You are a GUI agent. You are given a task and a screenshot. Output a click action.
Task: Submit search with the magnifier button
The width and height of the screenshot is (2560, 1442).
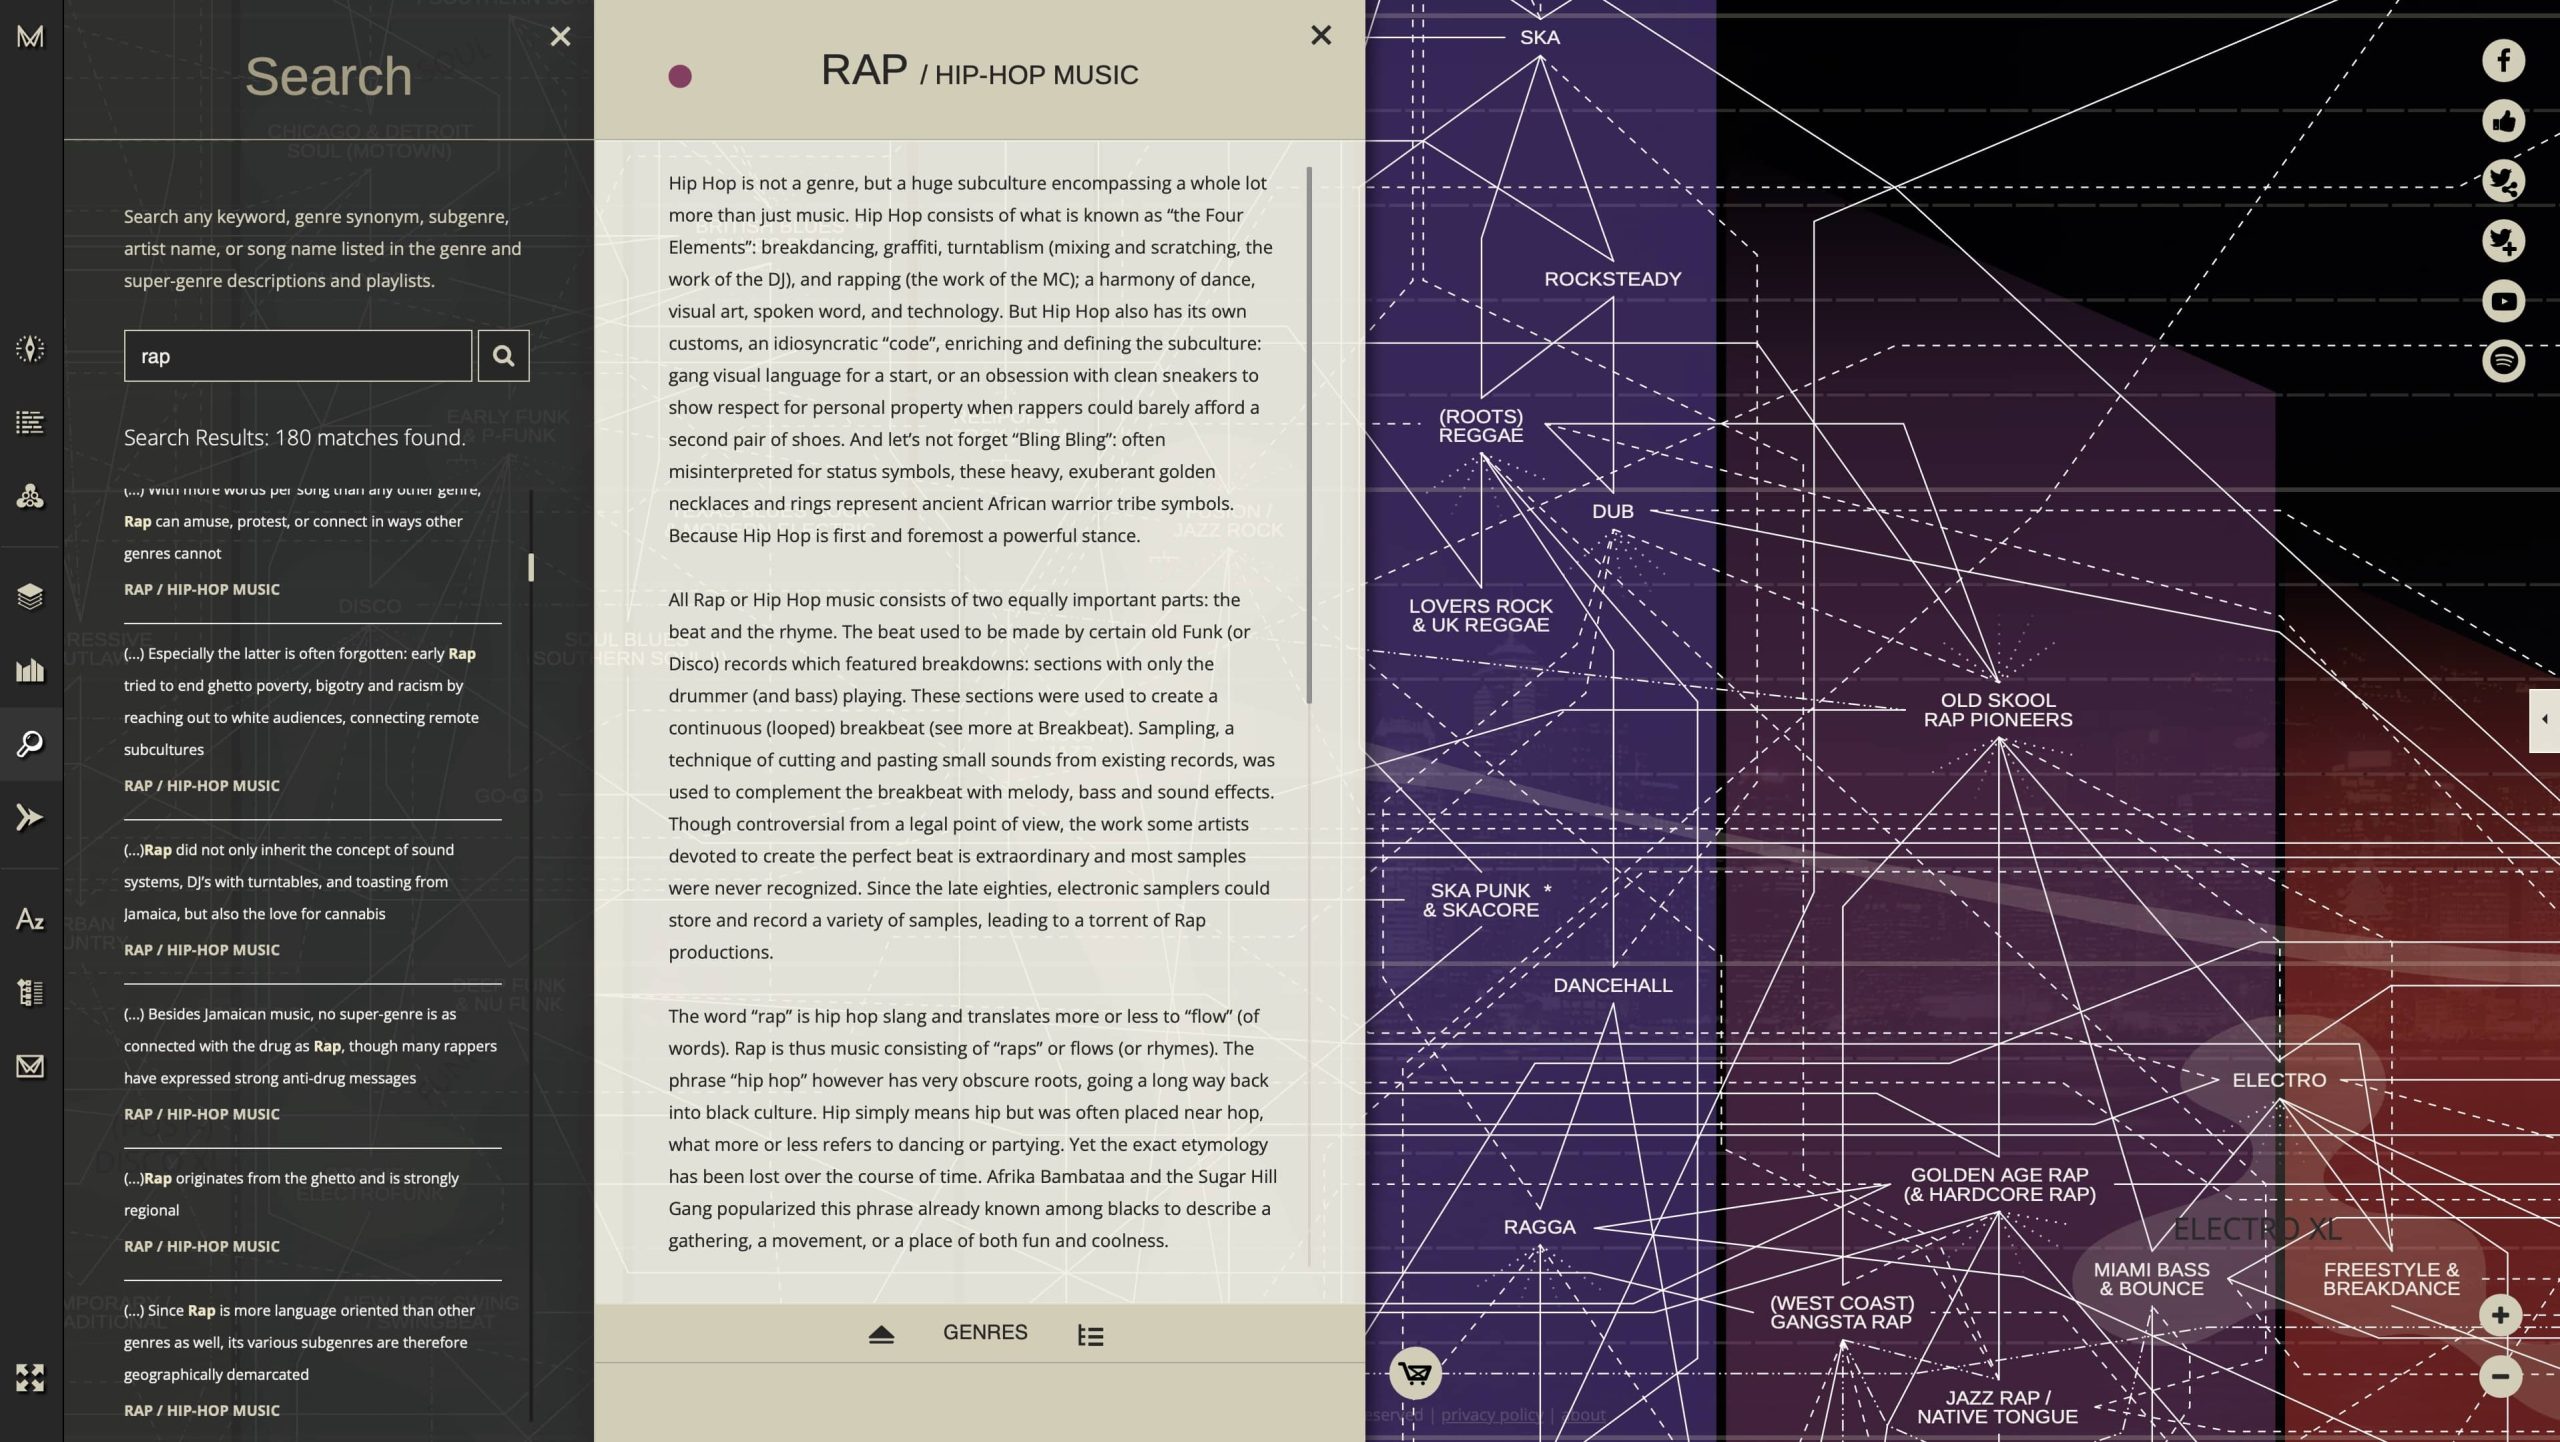coord(503,356)
